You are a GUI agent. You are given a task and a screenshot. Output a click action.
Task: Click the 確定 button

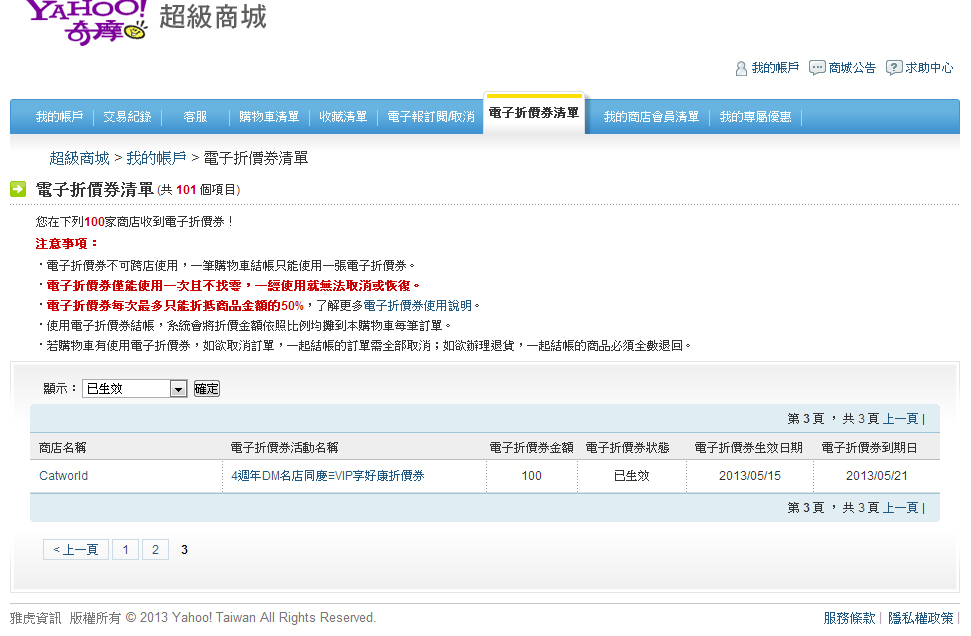[x=206, y=388]
